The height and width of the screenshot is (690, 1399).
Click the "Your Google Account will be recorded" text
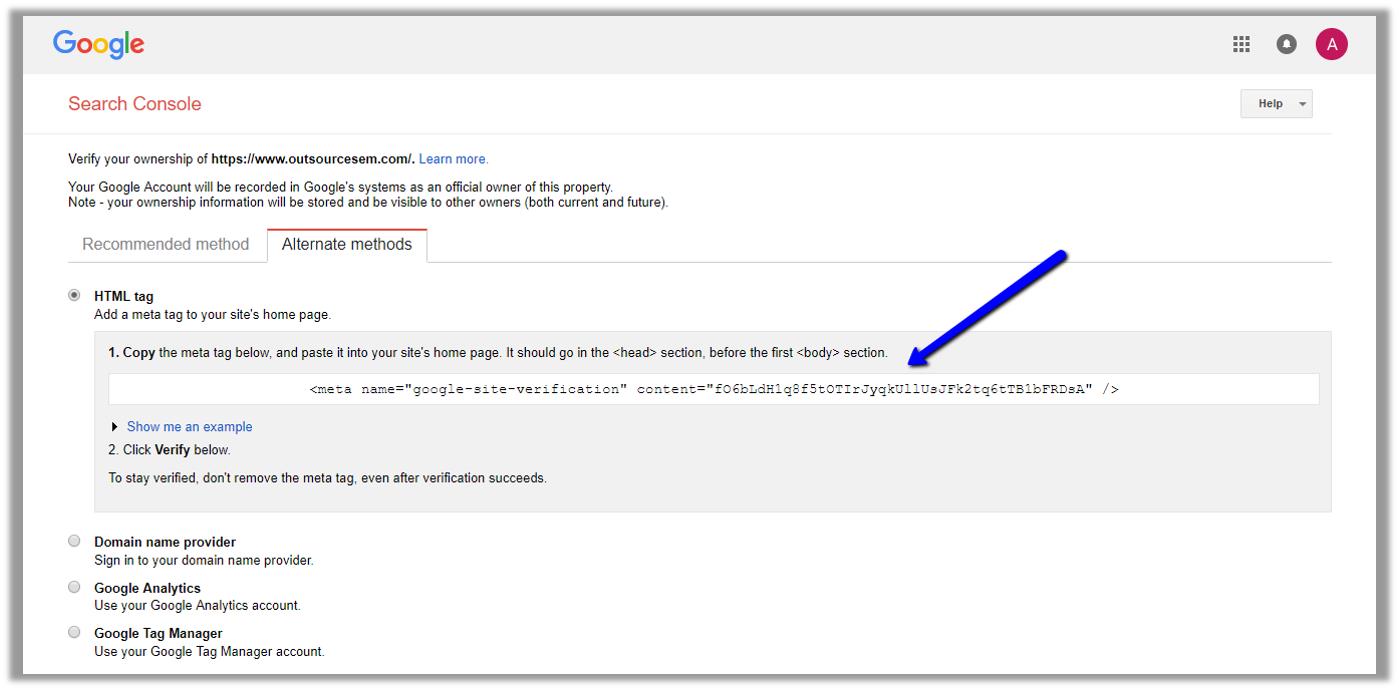click(x=340, y=187)
